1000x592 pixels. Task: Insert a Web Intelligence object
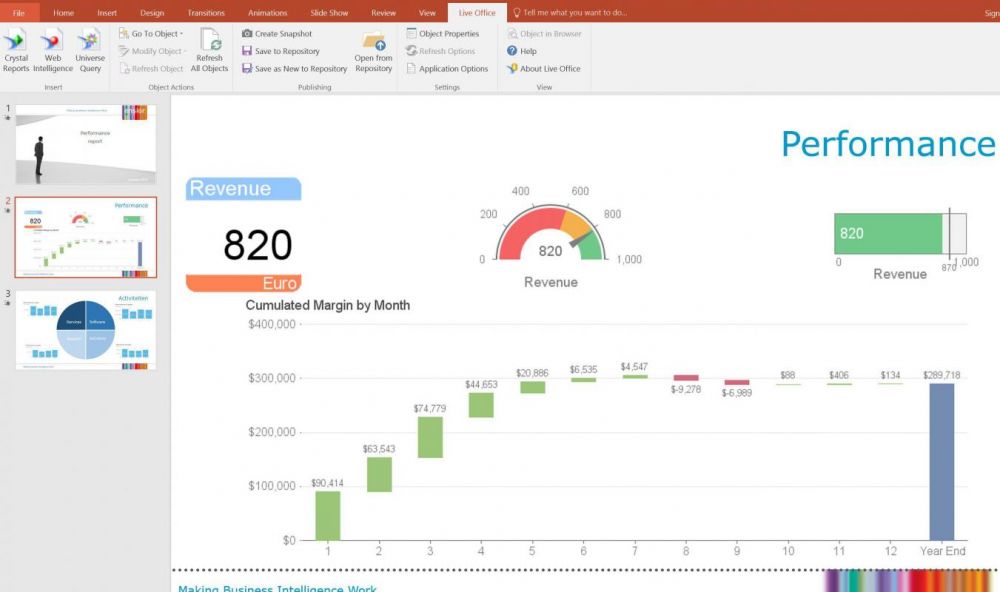point(52,50)
